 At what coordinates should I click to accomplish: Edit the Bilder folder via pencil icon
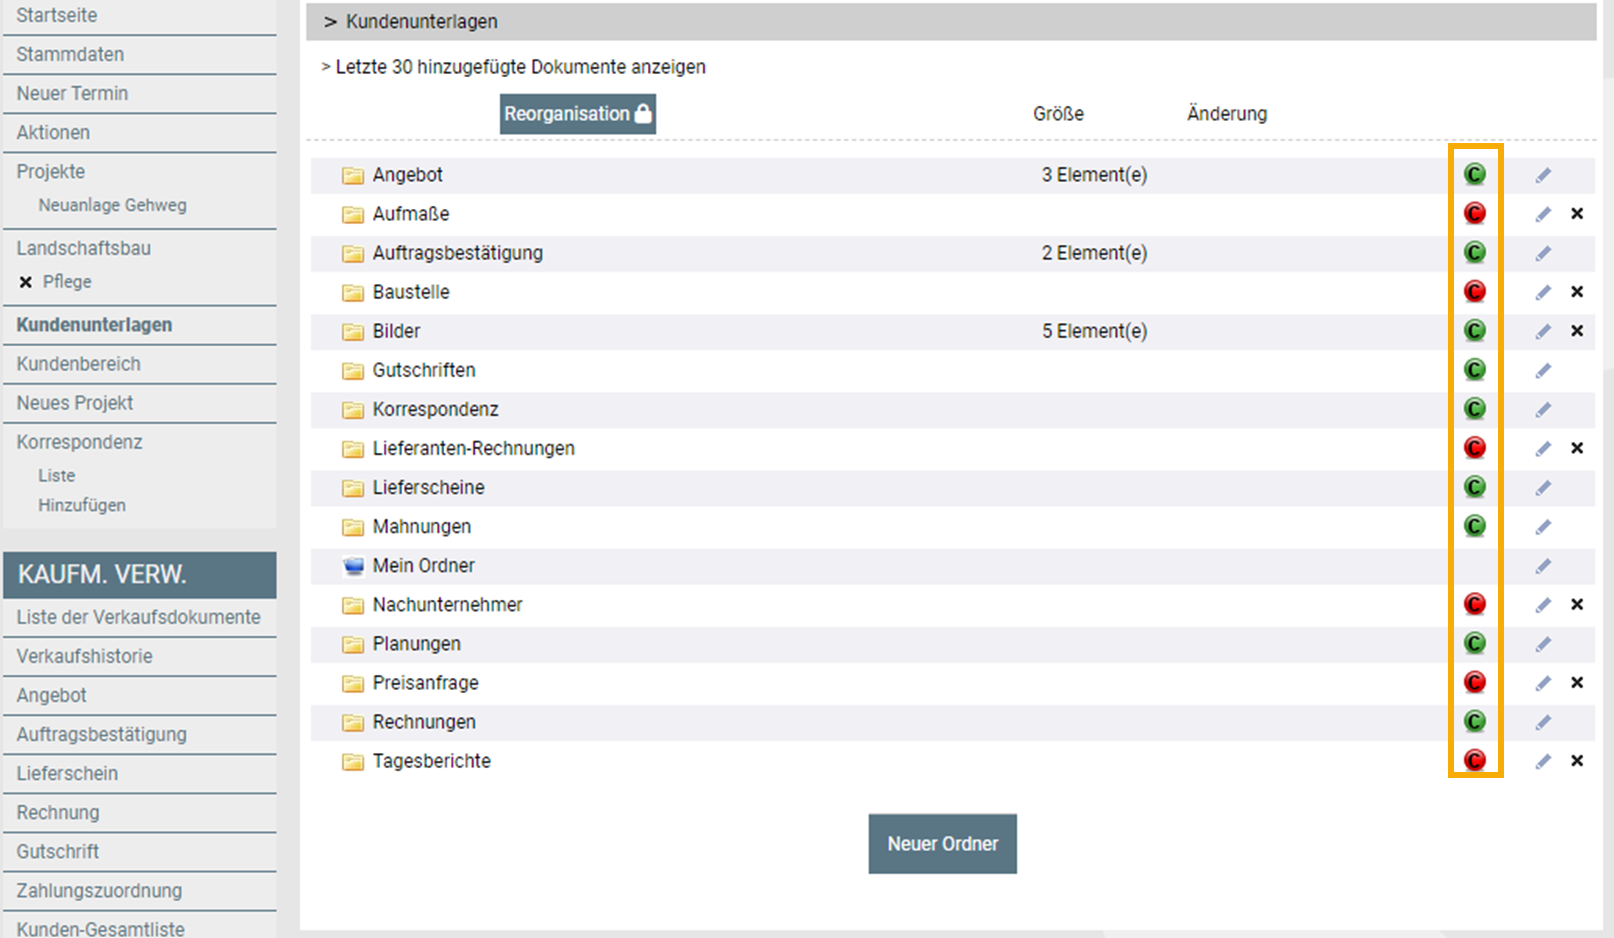(1543, 331)
